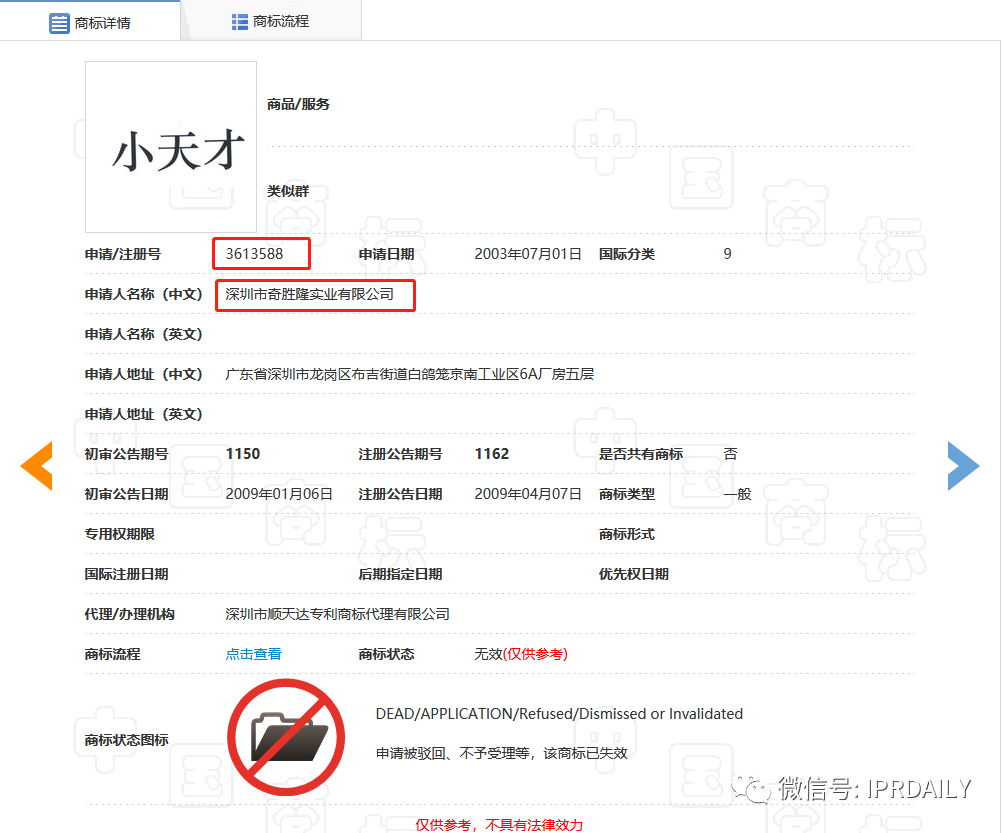Select registration number 3613588
The height and width of the screenshot is (833, 1003).
(x=254, y=253)
